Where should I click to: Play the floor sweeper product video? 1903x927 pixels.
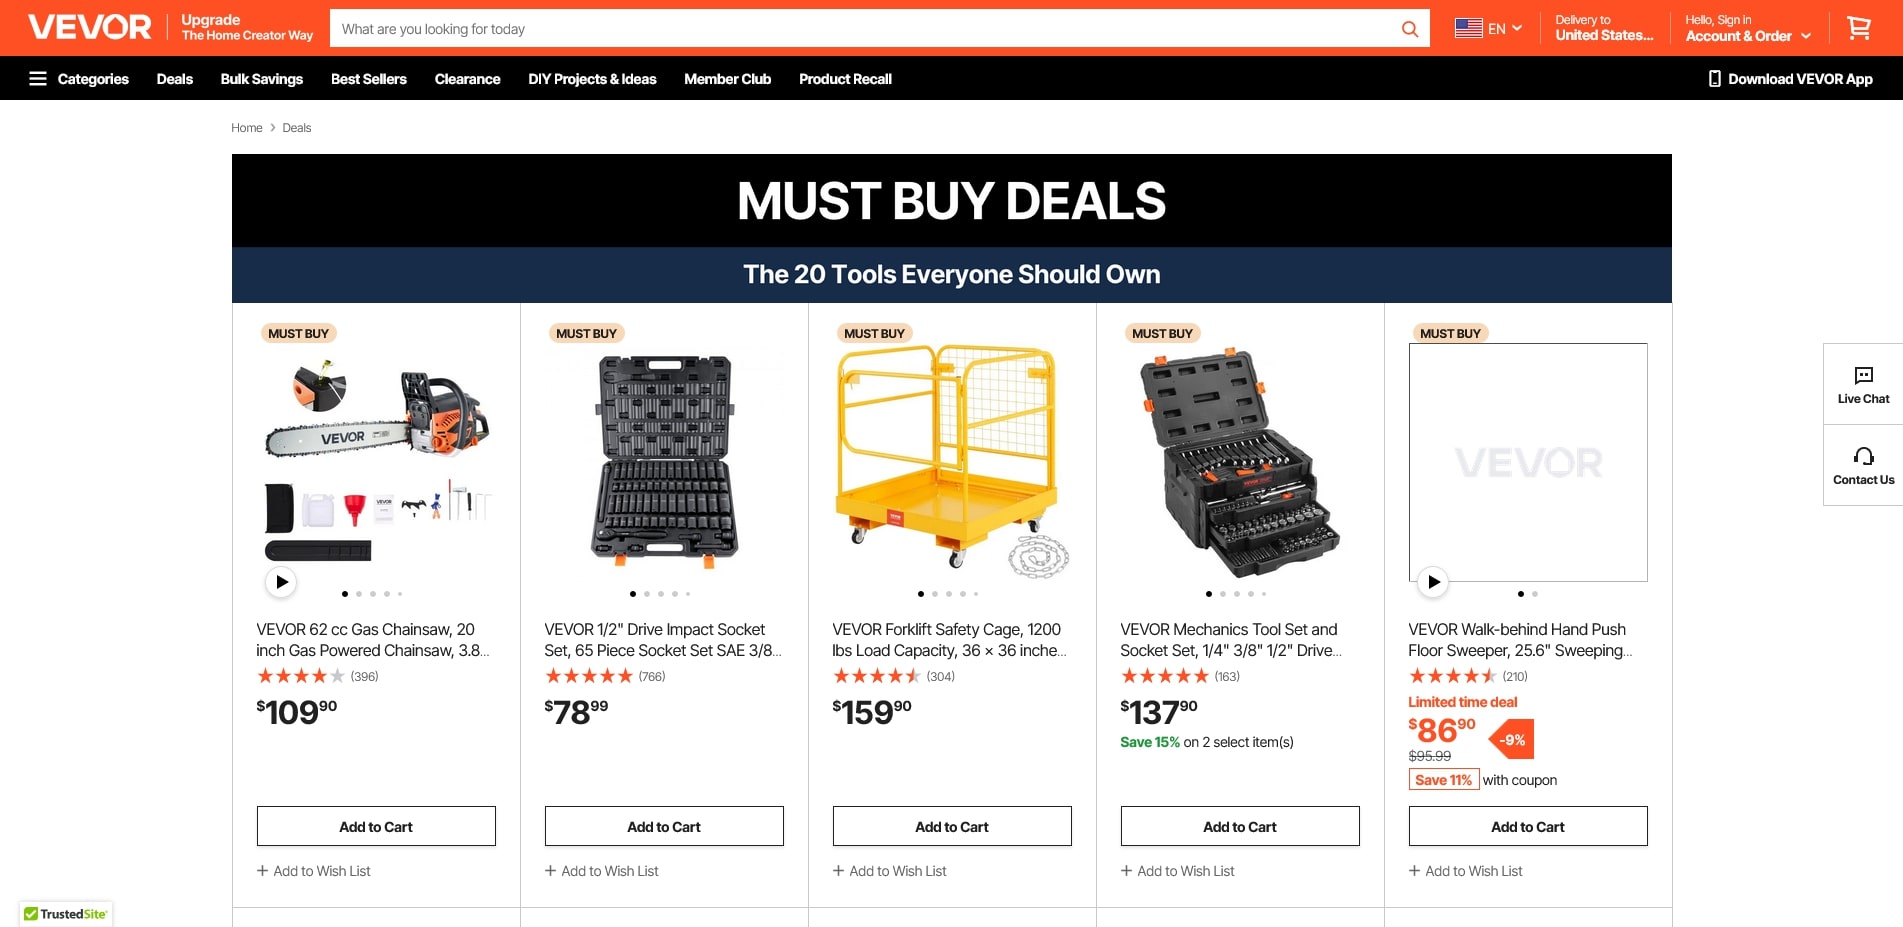coord(1433,582)
